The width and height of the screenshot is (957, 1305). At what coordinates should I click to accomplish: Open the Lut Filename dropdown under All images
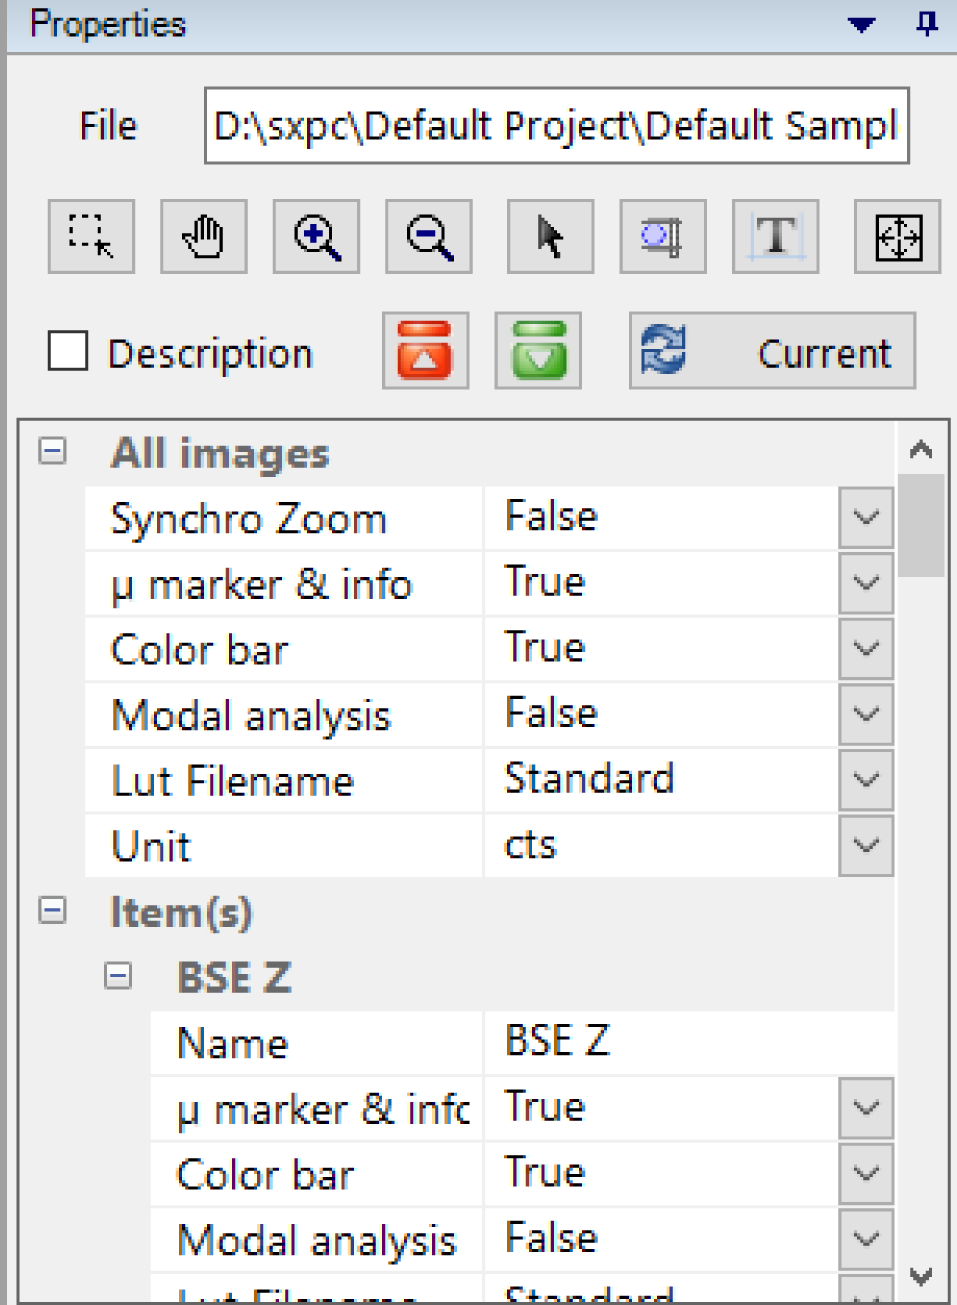pos(865,780)
